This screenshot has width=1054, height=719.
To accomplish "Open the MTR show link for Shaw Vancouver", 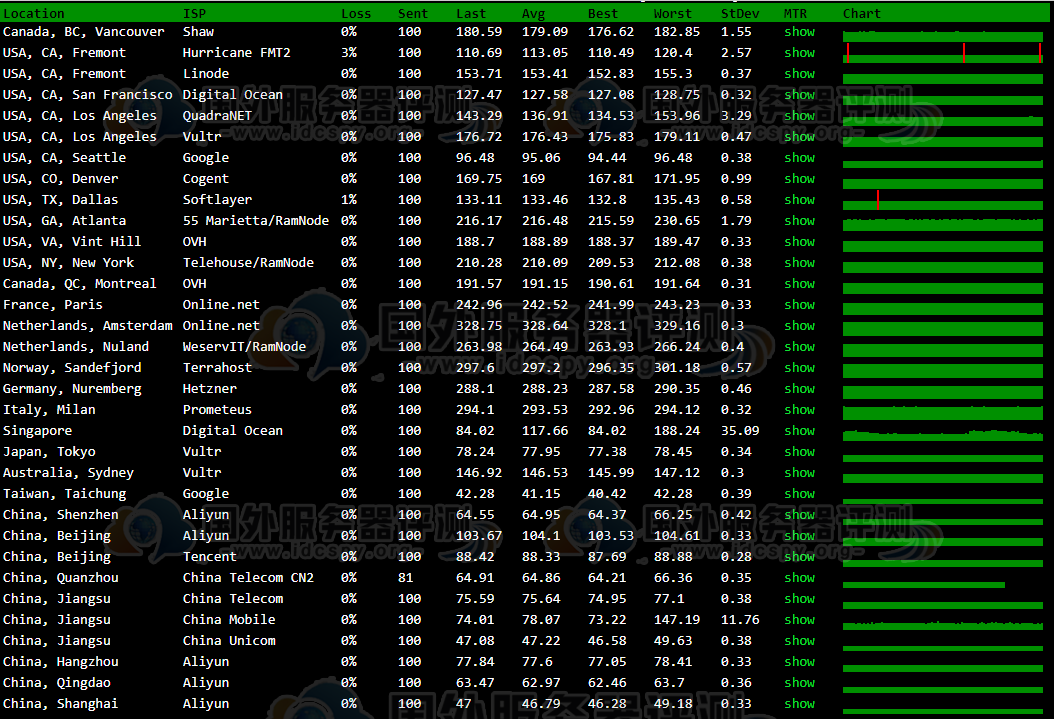I will 799,32.
